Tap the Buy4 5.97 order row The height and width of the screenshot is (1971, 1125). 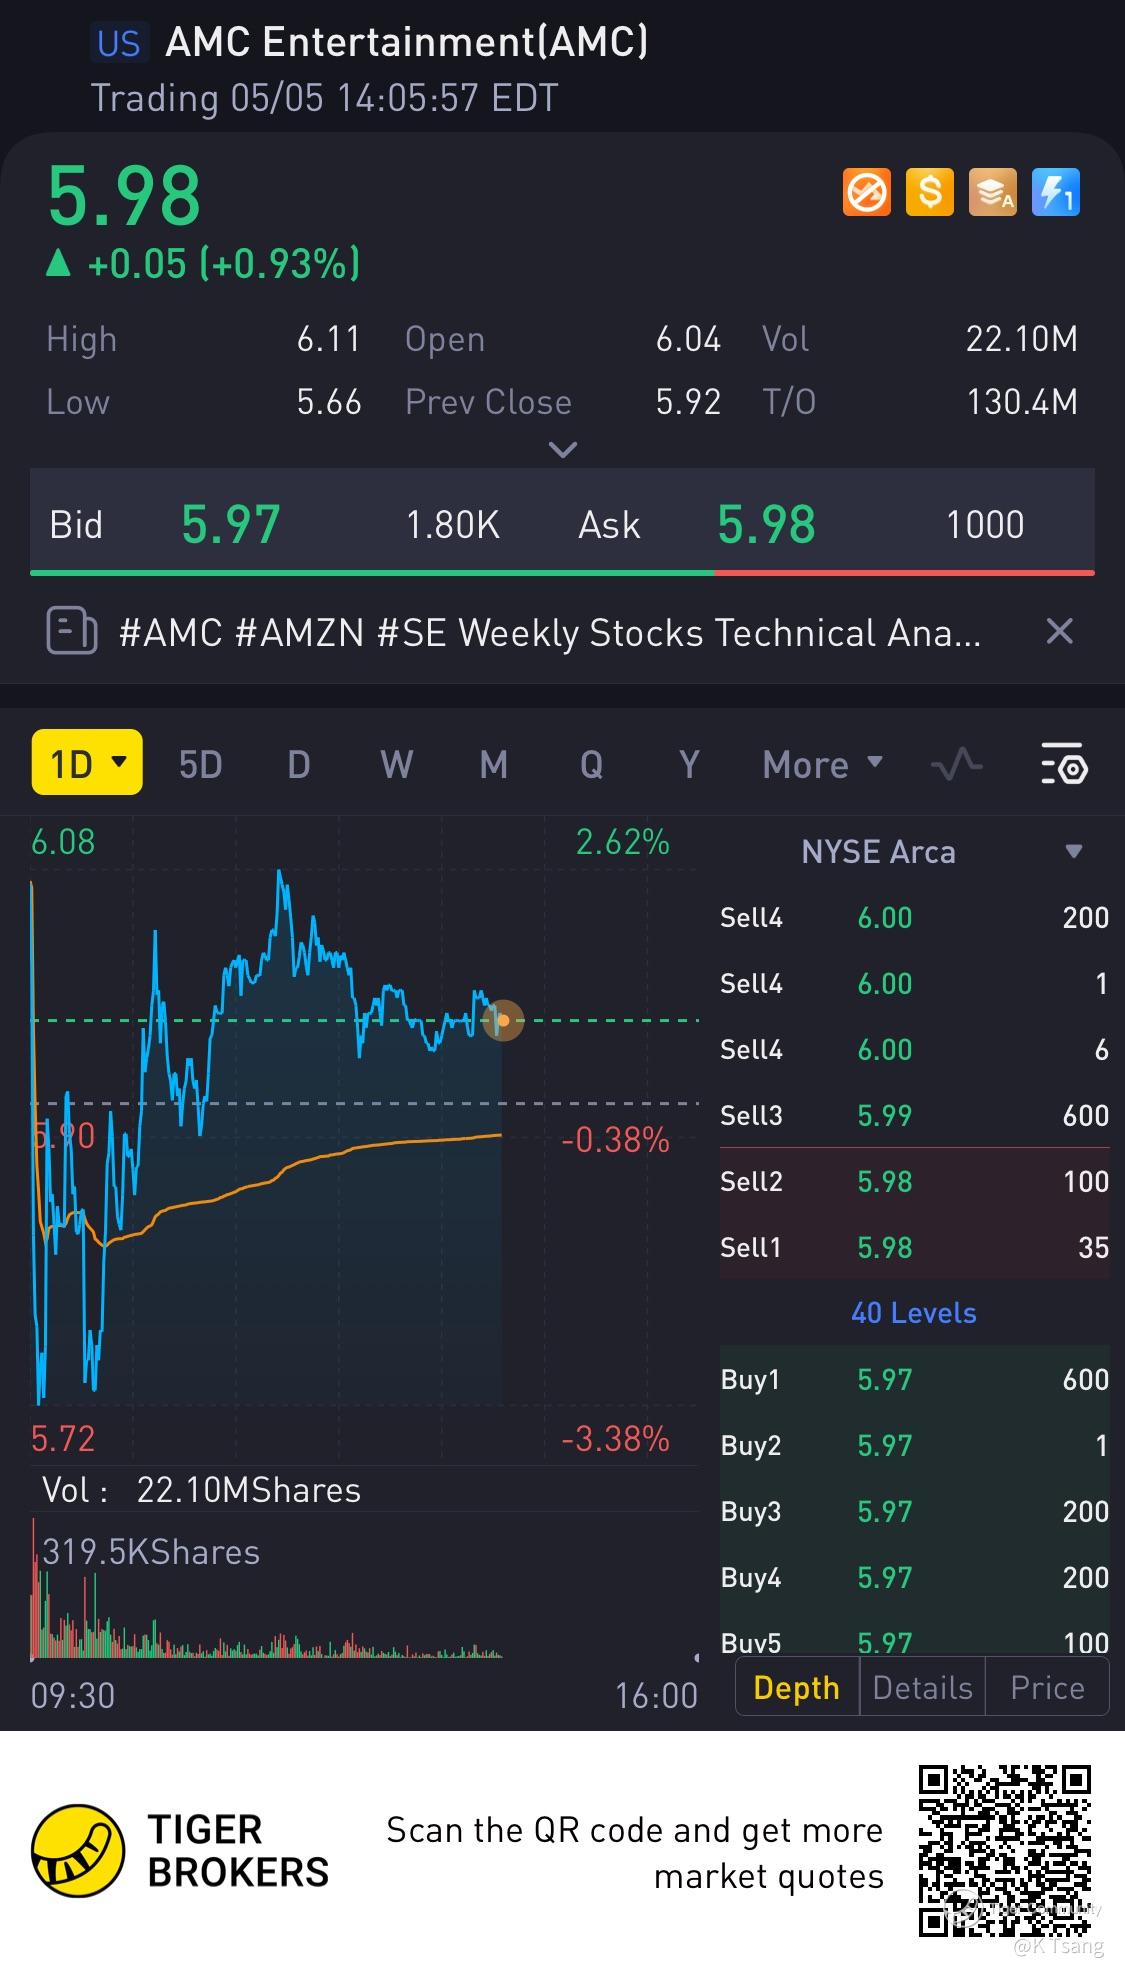coord(914,1577)
